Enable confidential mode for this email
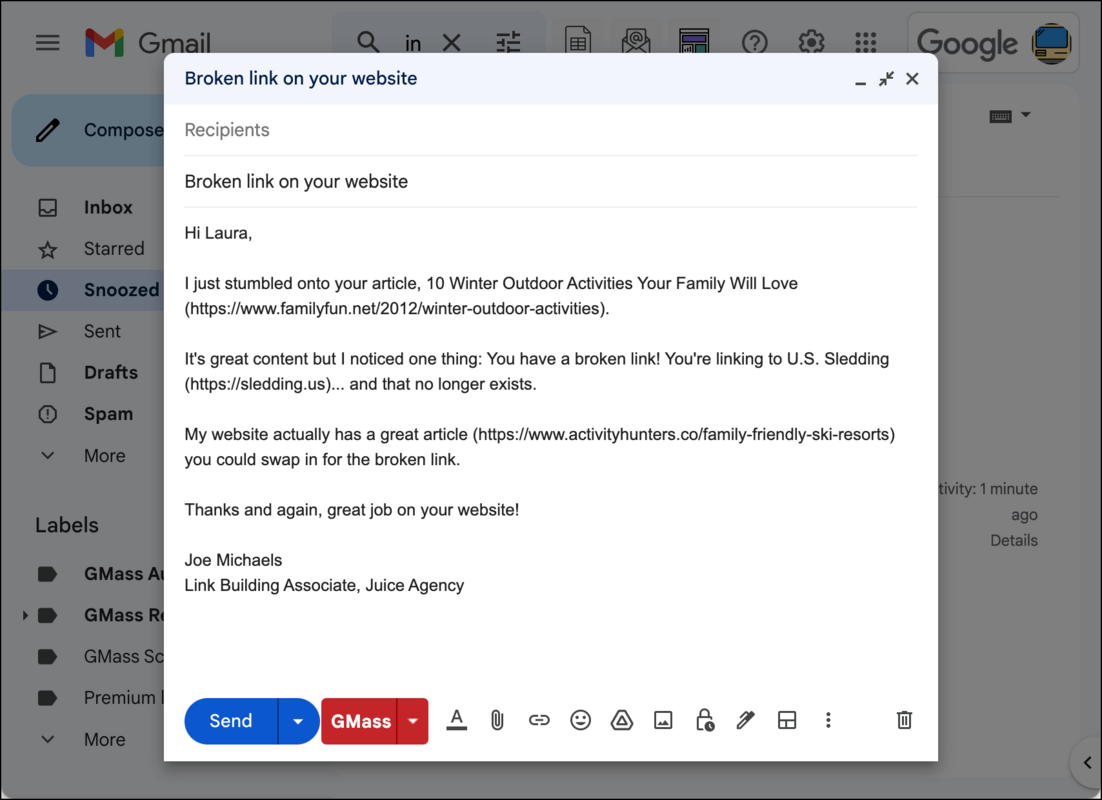The width and height of the screenshot is (1102, 800). (x=704, y=720)
